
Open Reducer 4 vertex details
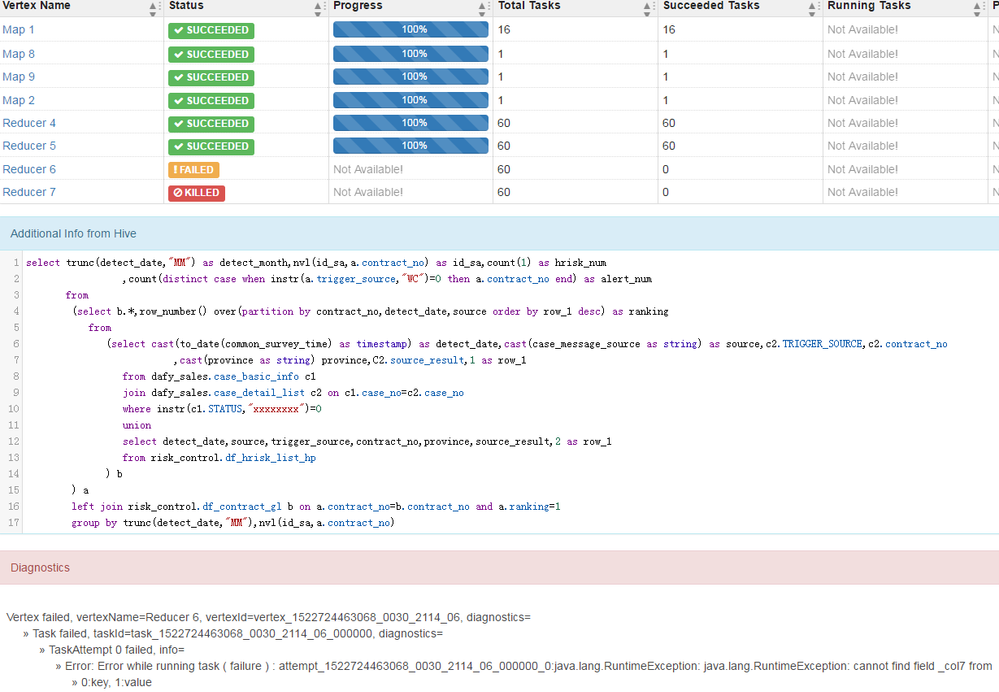coord(29,123)
